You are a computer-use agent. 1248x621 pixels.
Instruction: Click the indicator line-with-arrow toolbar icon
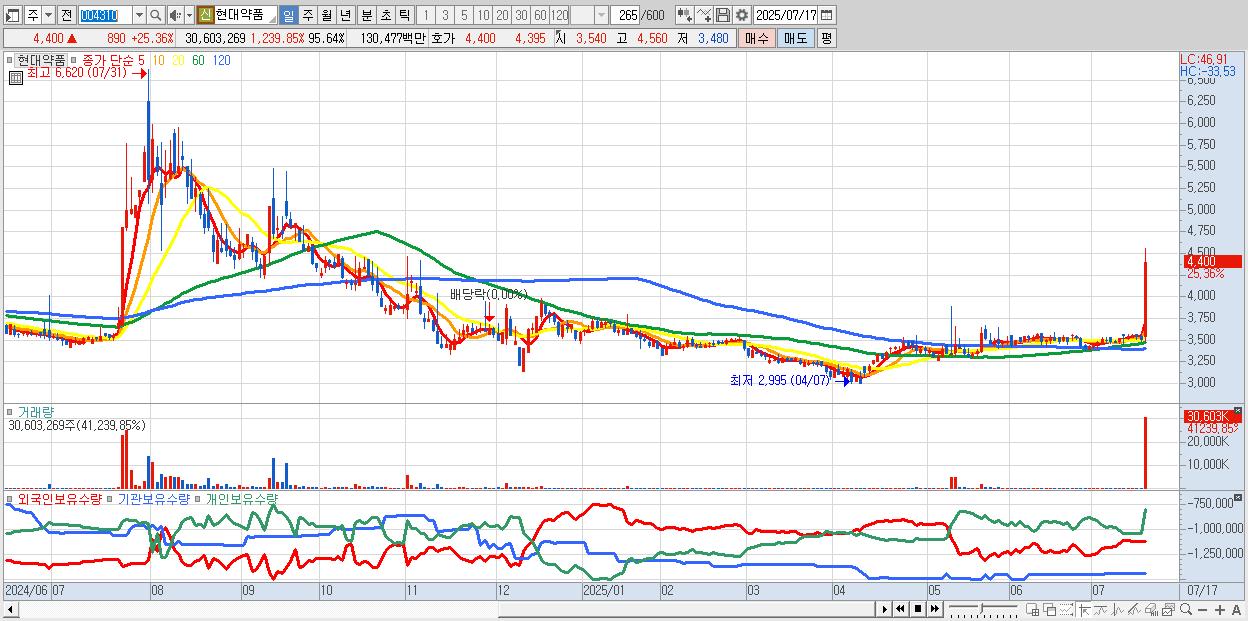coord(704,15)
